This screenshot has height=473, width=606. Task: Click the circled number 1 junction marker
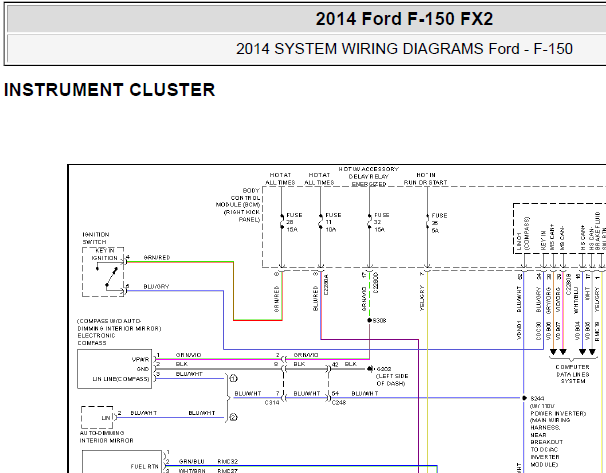pyautogui.click(x=234, y=379)
